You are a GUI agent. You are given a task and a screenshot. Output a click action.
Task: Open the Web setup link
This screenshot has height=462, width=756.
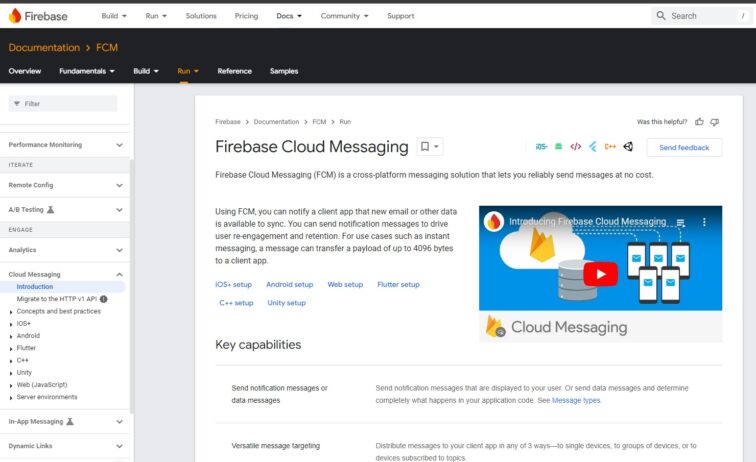(x=345, y=285)
